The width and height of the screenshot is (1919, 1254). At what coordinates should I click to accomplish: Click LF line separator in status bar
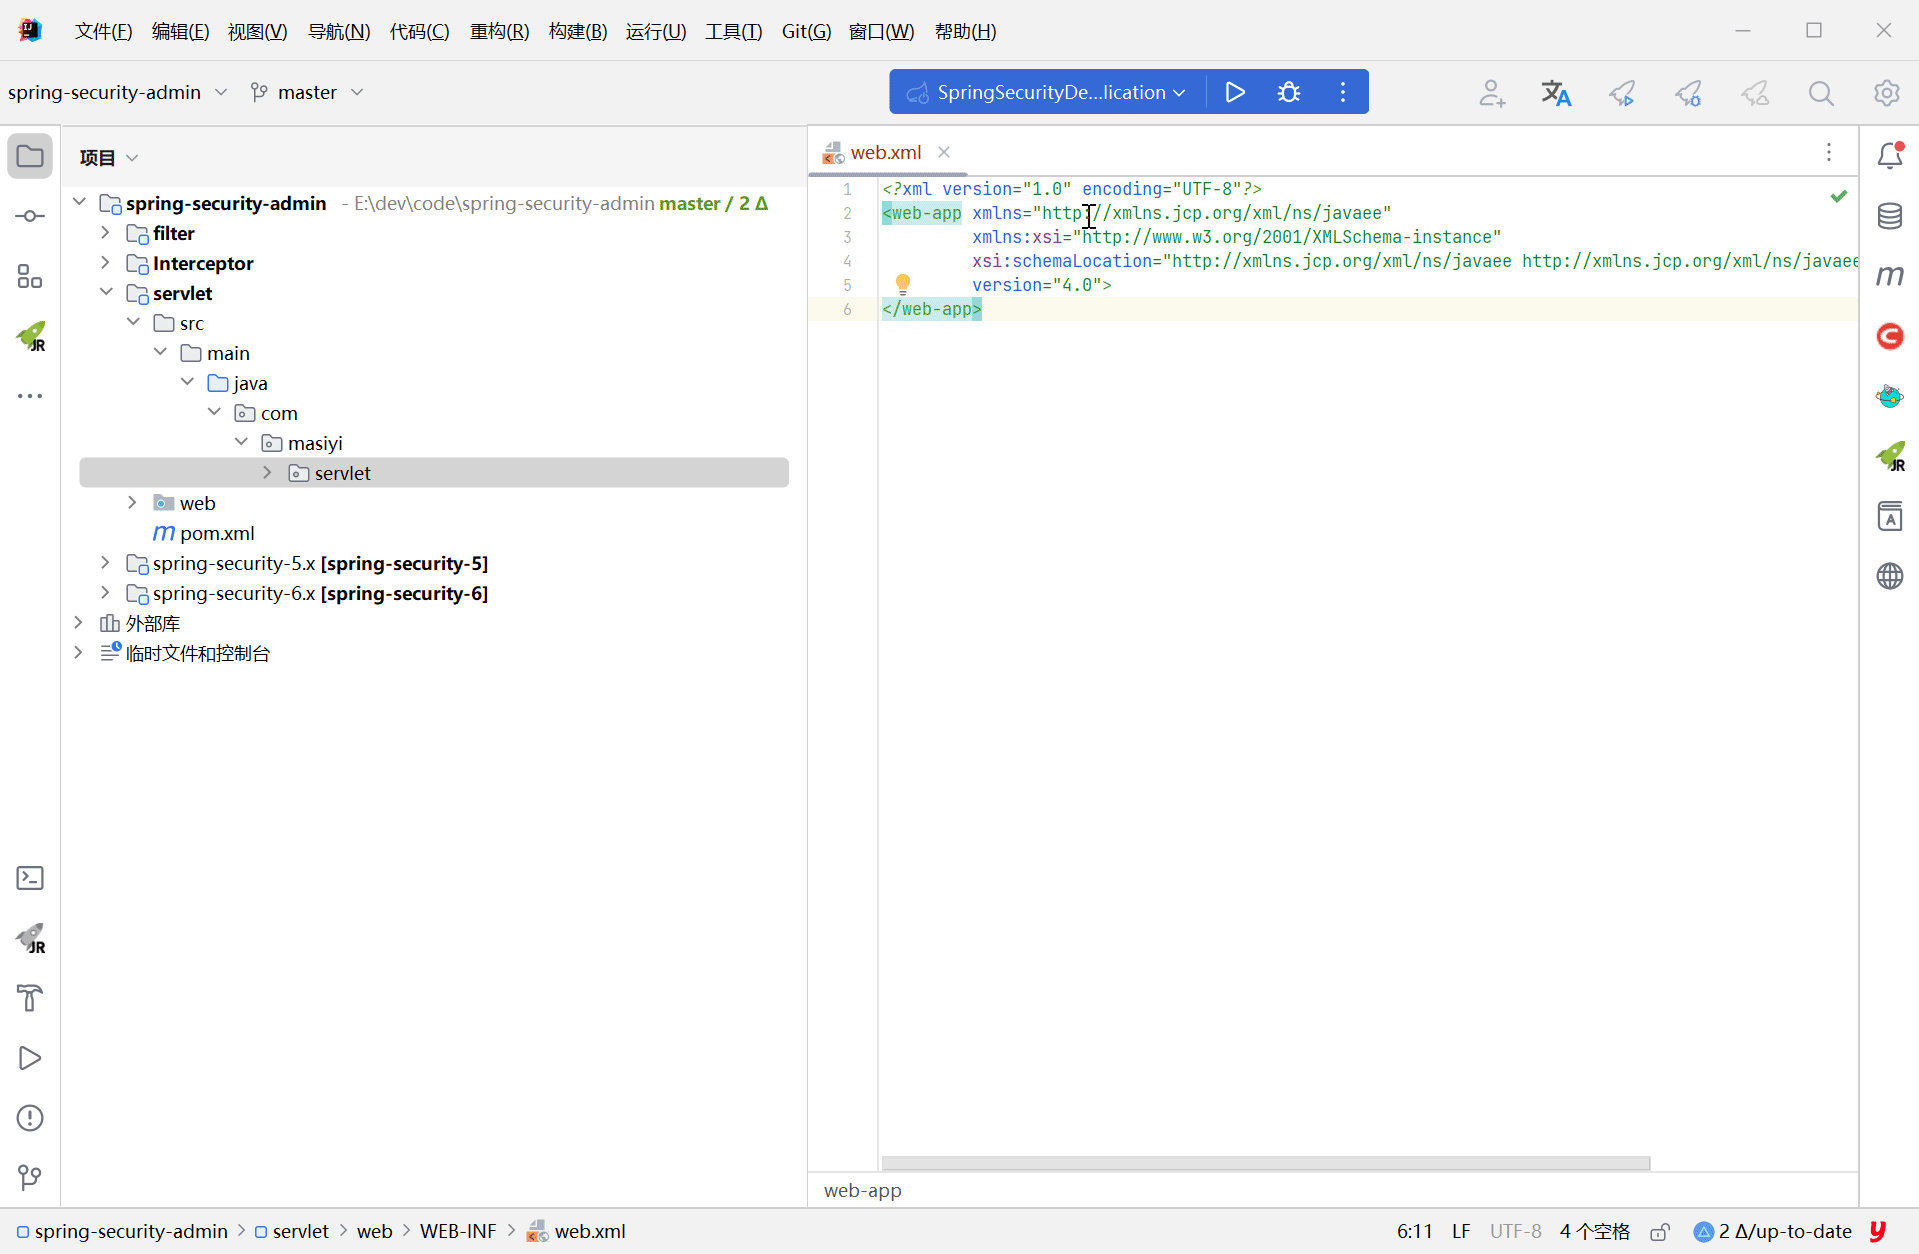pos(1461,1232)
